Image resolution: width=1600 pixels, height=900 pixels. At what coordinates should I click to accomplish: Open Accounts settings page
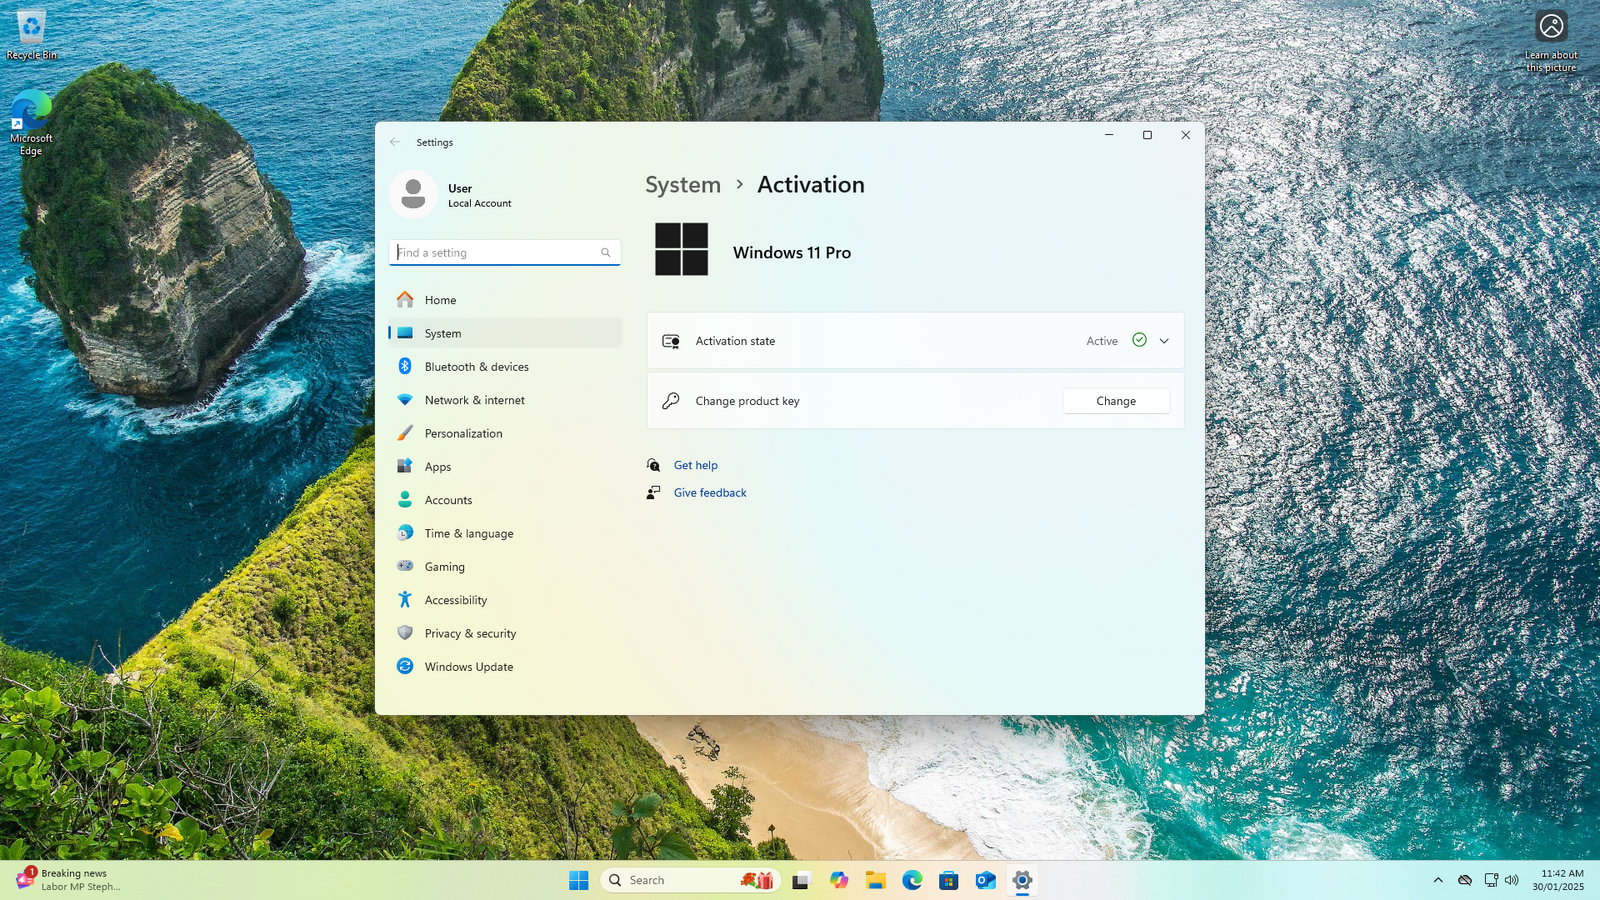click(504, 500)
